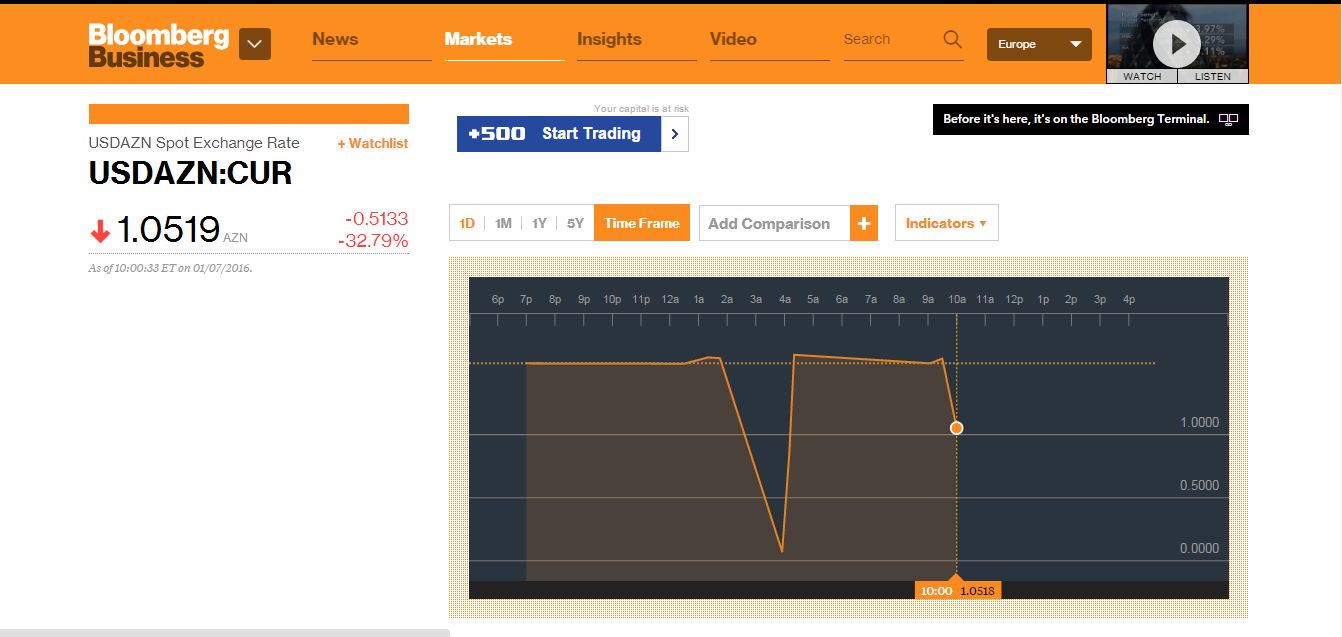Open the Markets menu
Screen dimensions: 1342x637
[x=478, y=39]
